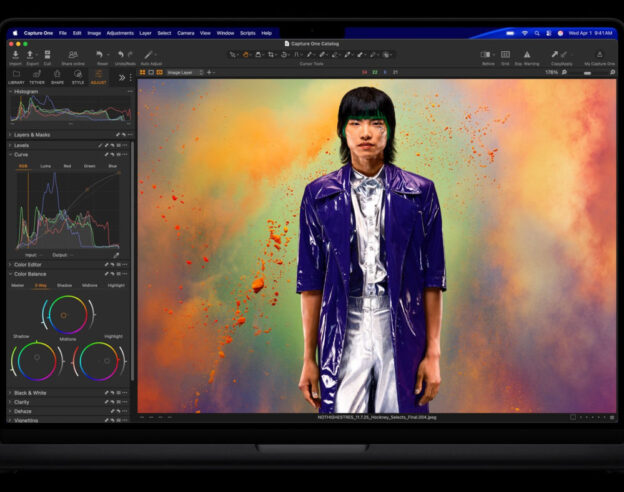The image size is (624, 492).
Task: Click the Auto Adjust wand icon
Action: pyautogui.click(x=148, y=55)
